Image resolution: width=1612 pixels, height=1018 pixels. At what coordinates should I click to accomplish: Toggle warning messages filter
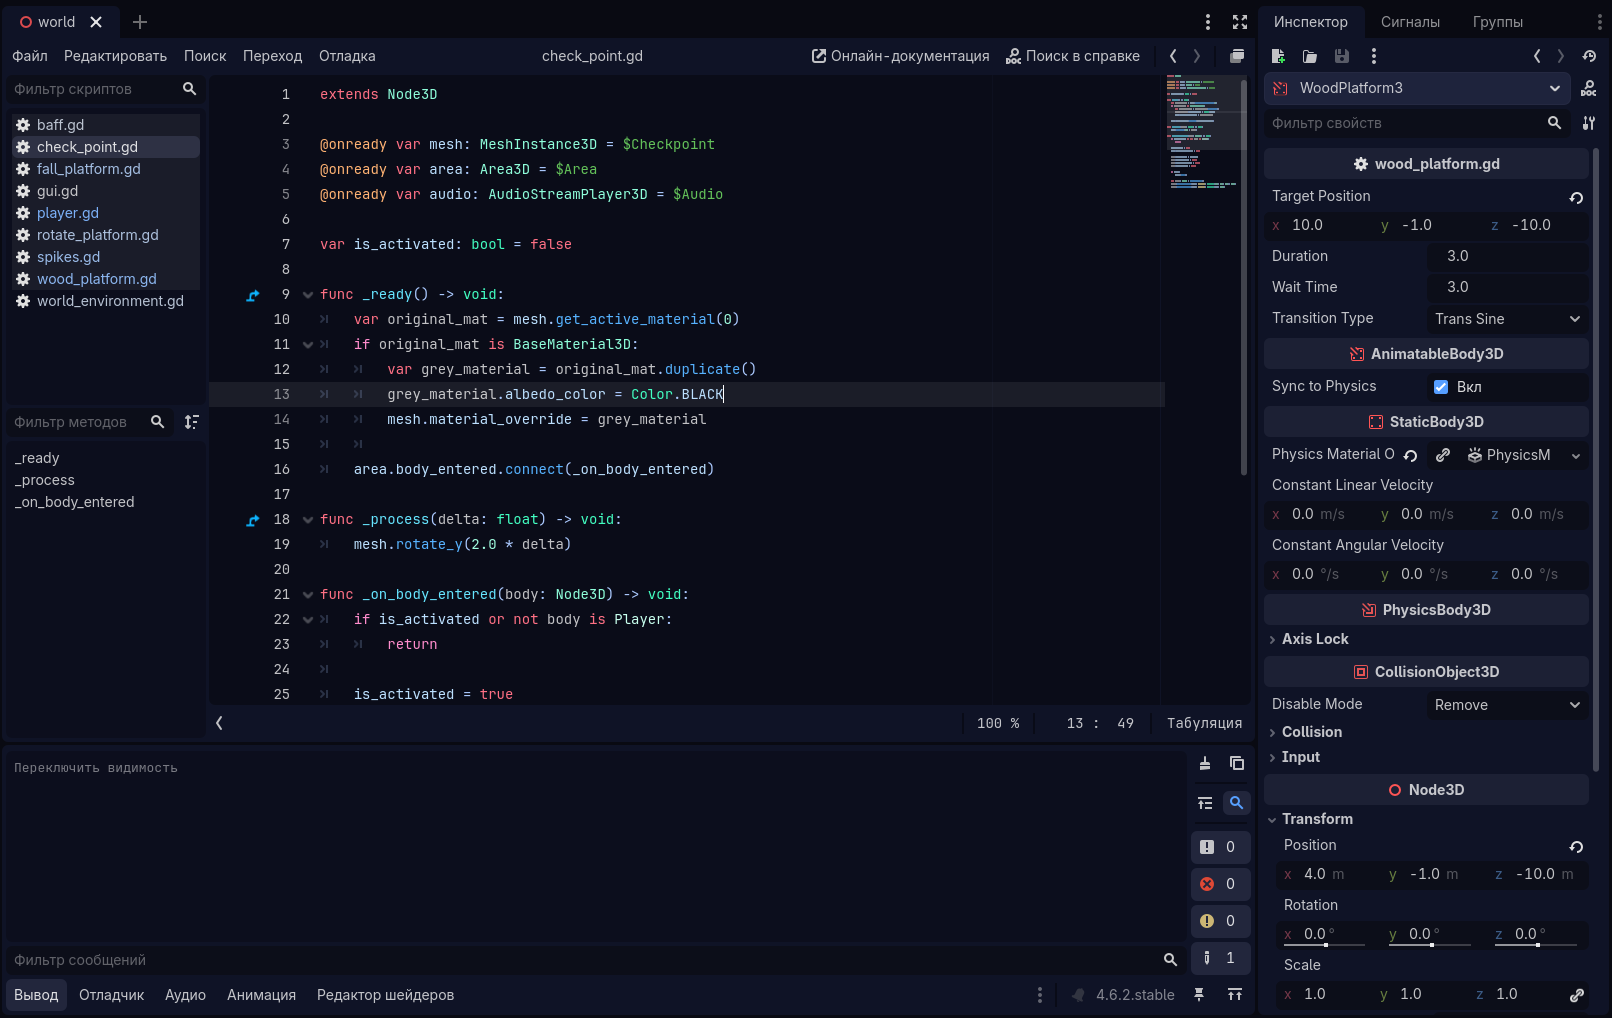pos(1220,921)
